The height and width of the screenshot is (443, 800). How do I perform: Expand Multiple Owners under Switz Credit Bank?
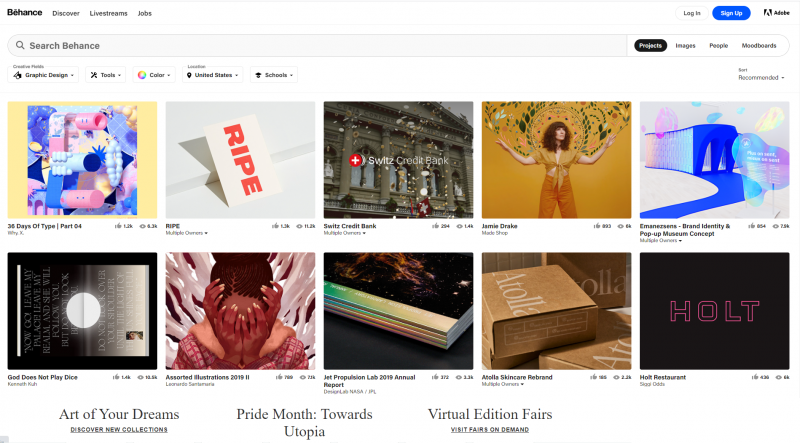[344, 233]
